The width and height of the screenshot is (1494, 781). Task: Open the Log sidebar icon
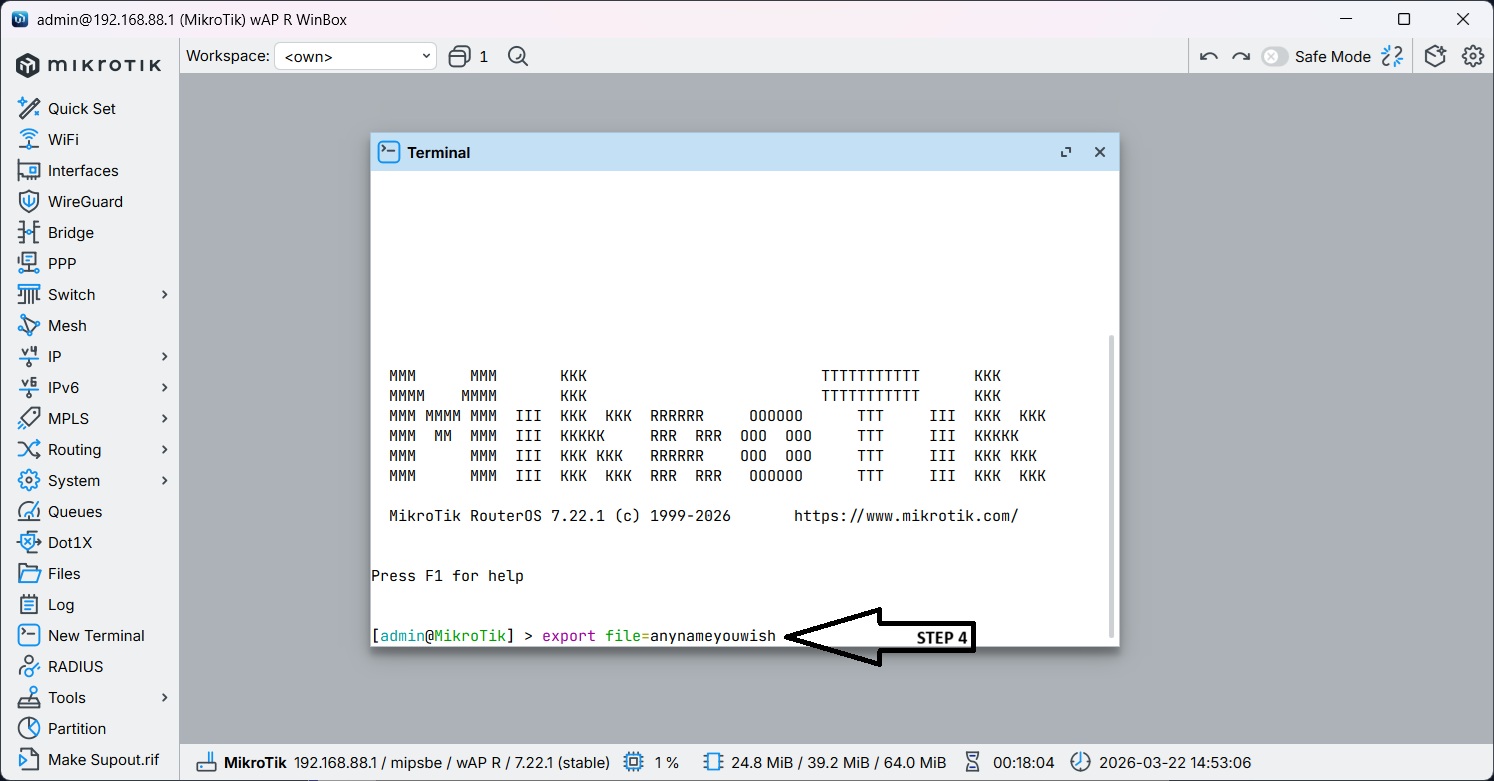pyautogui.click(x=29, y=604)
